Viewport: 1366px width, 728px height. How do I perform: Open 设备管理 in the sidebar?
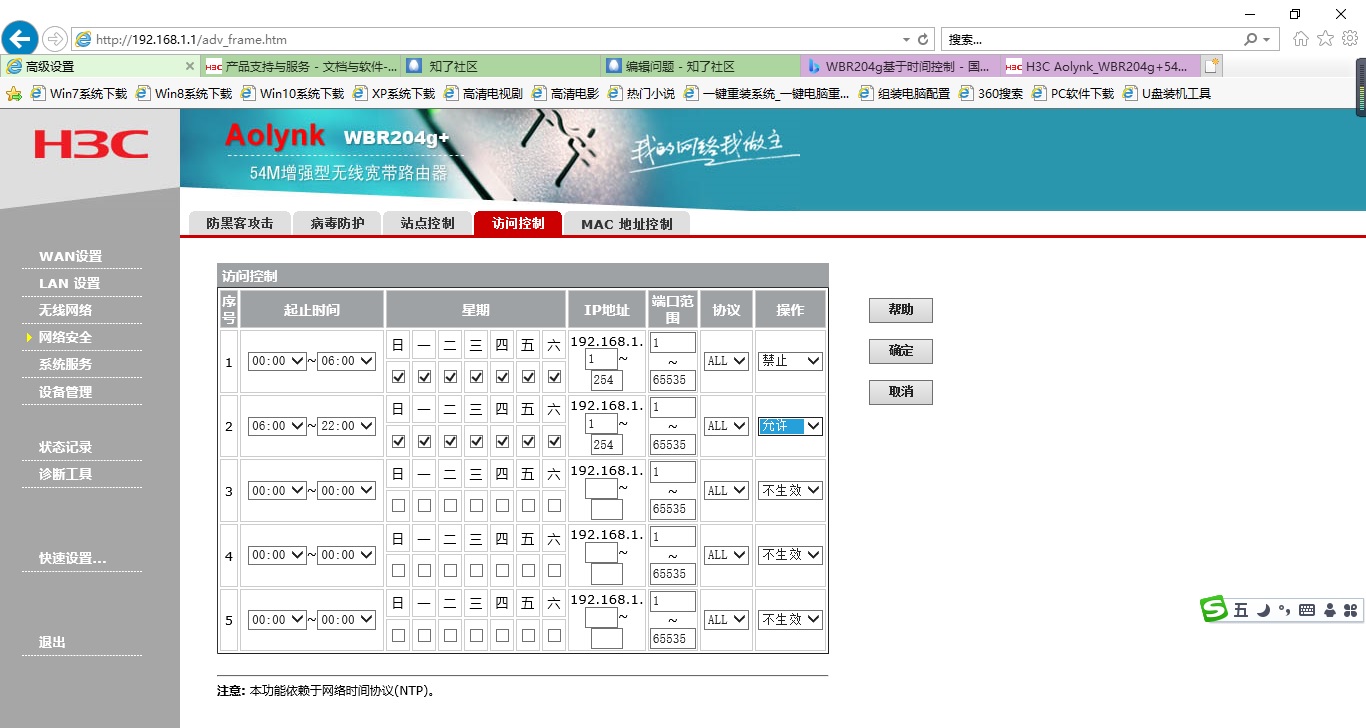point(66,392)
